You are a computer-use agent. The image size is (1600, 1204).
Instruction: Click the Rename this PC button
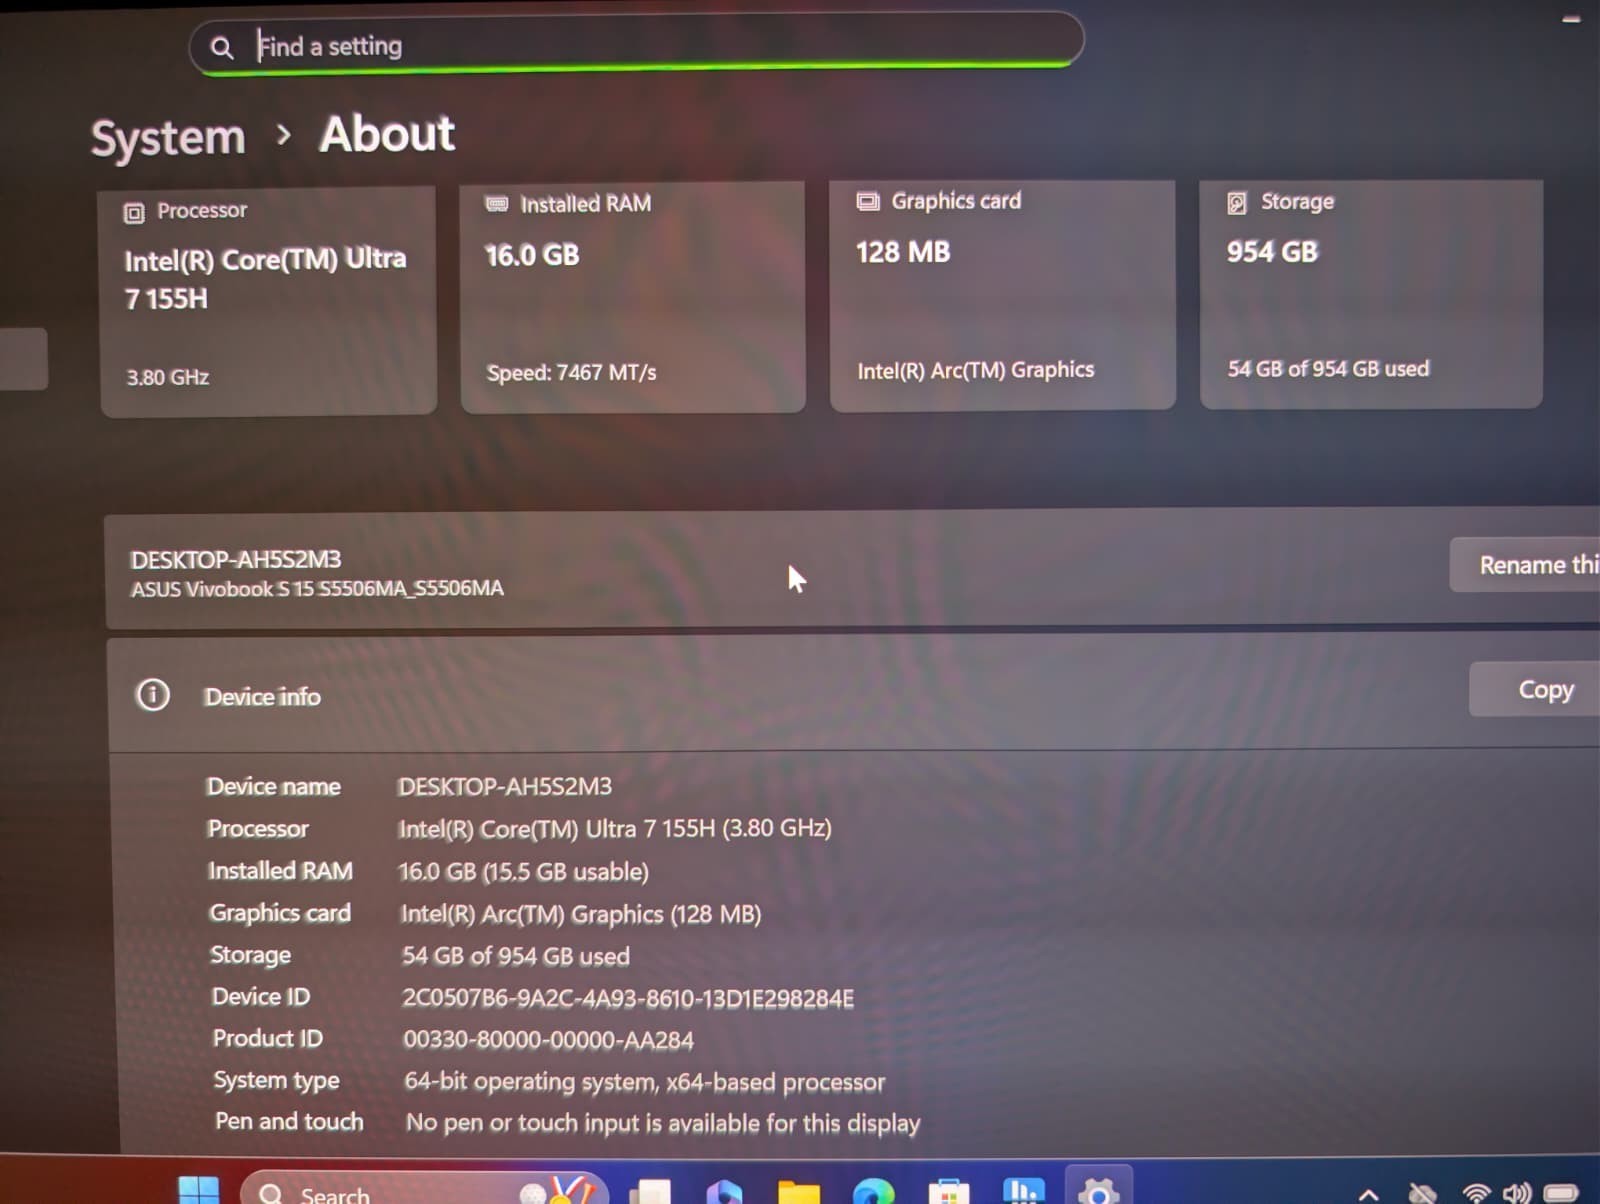[x=1525, y=565]
